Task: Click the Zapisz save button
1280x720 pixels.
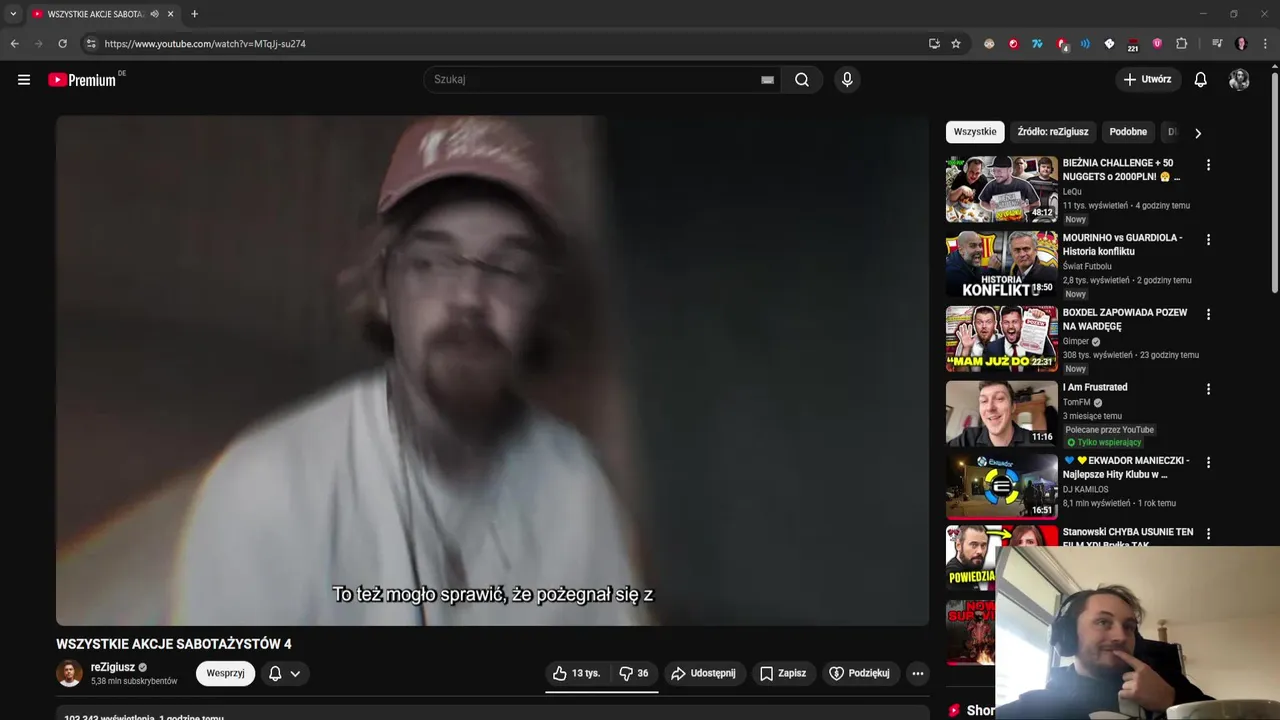Action: (x=783, y=674)
